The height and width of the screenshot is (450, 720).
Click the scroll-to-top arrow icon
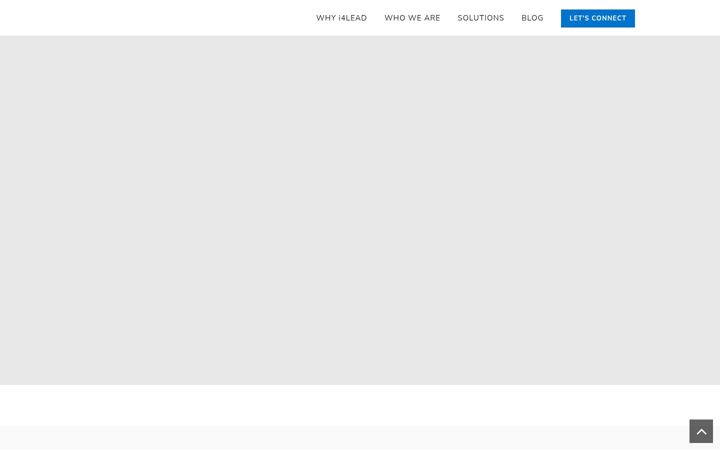[x=701, y=431]
